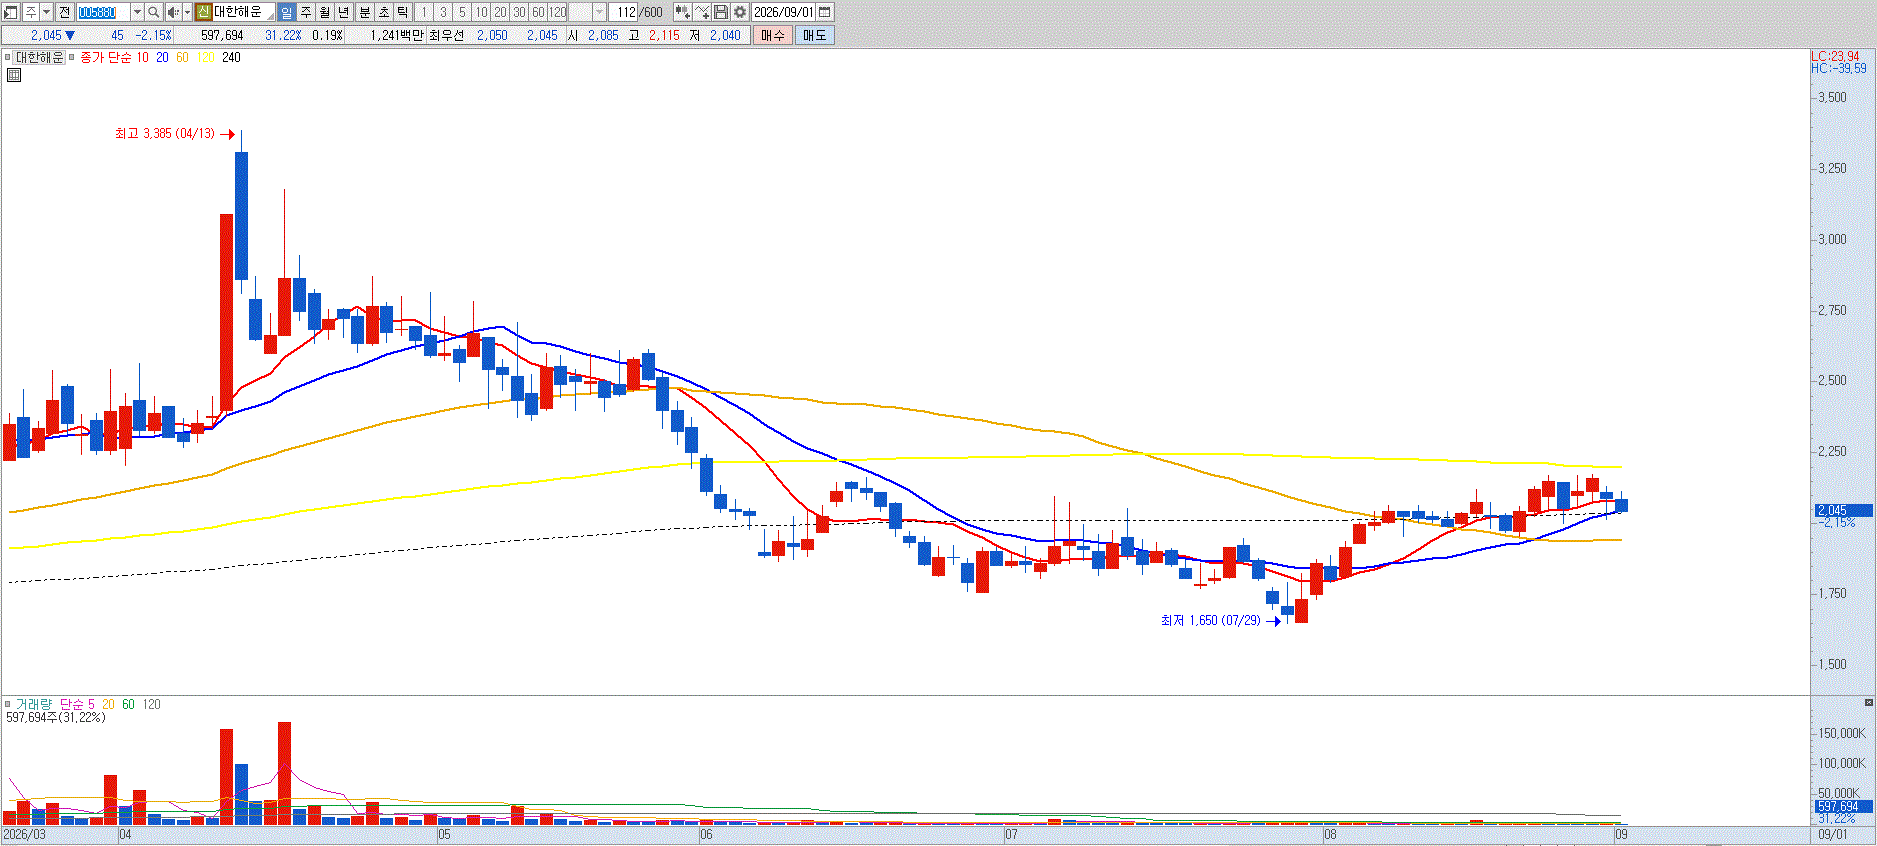The image size is (1877, 846).
Task: Click the candle chart add icon
Action: 682,12
